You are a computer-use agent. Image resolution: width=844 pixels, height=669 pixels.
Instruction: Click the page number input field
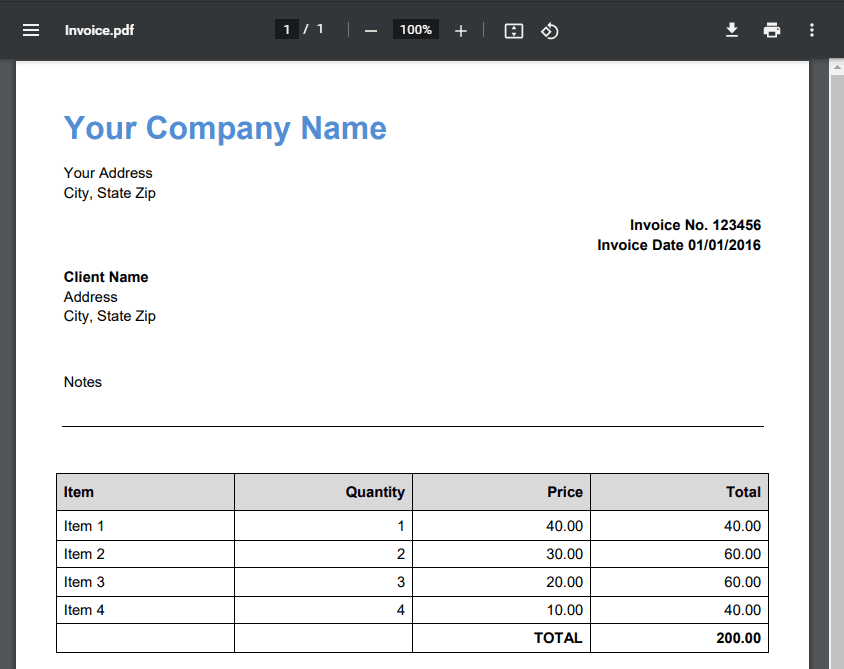pos(286,29)
